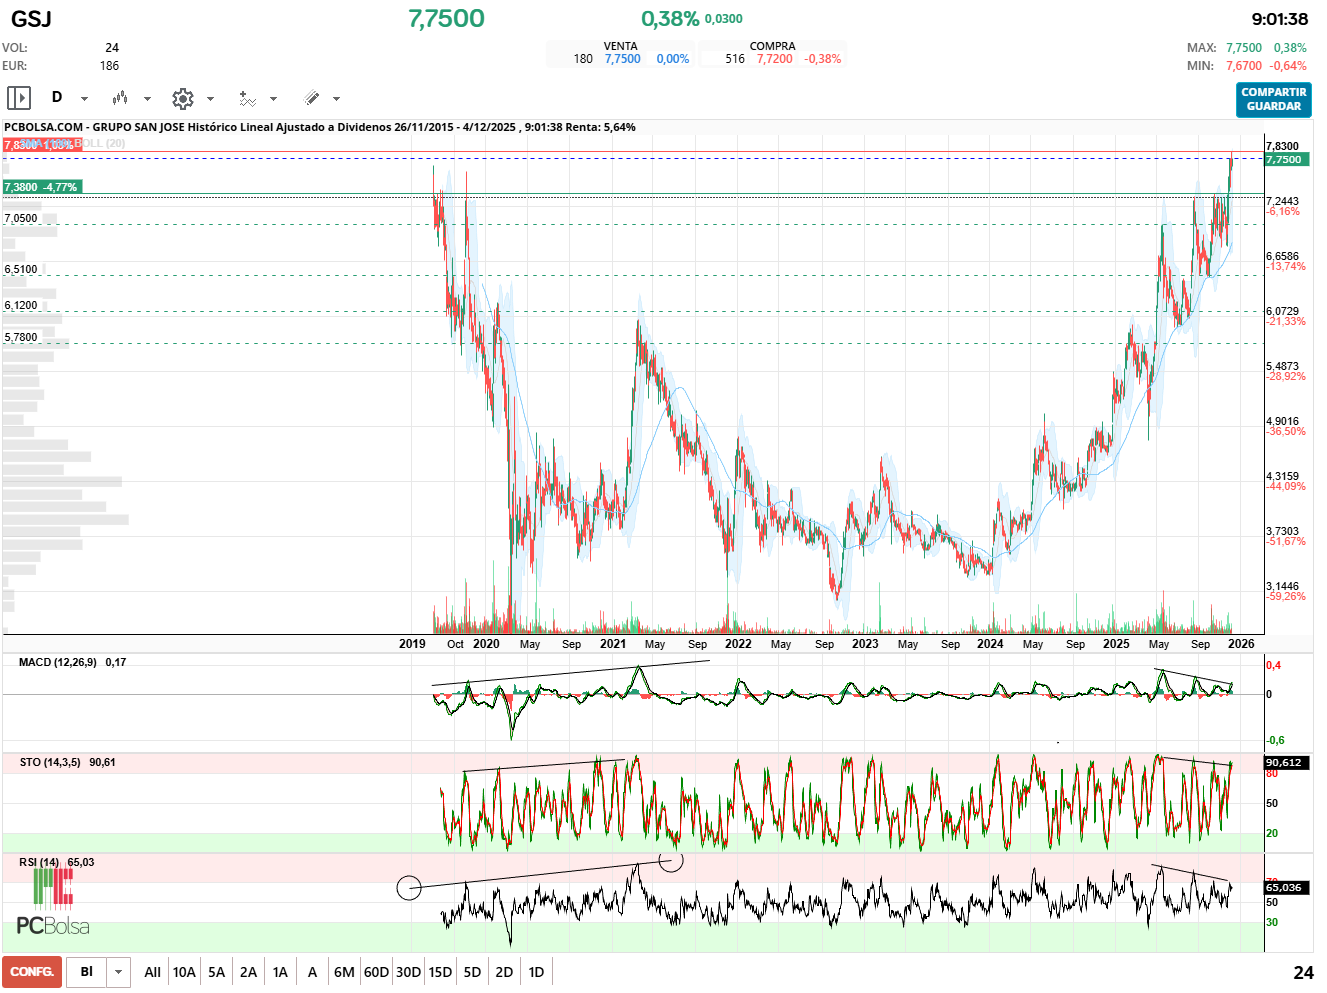Viewport: 1327px width, 993px height.
Task: Click the current price label 7,7500
Action: coord(1285,160)
